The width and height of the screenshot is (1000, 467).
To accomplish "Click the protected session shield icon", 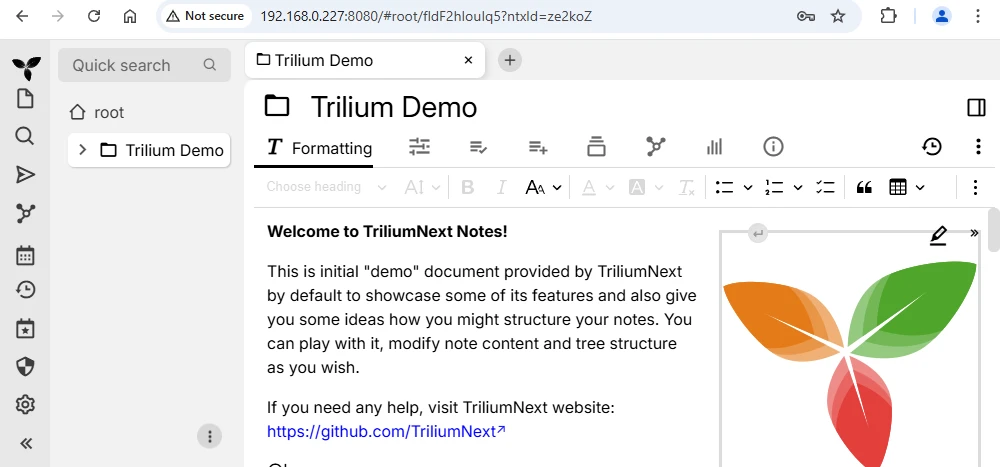I will point(25,367).
